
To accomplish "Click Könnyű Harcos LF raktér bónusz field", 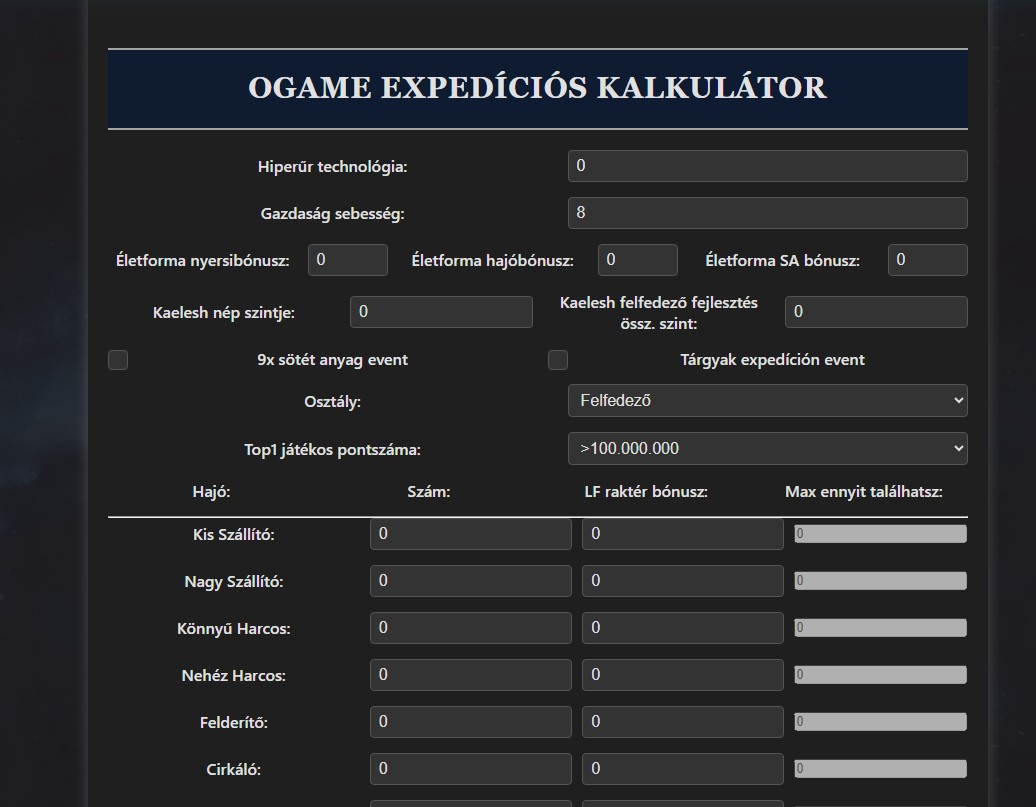I will tap(683, 628).
